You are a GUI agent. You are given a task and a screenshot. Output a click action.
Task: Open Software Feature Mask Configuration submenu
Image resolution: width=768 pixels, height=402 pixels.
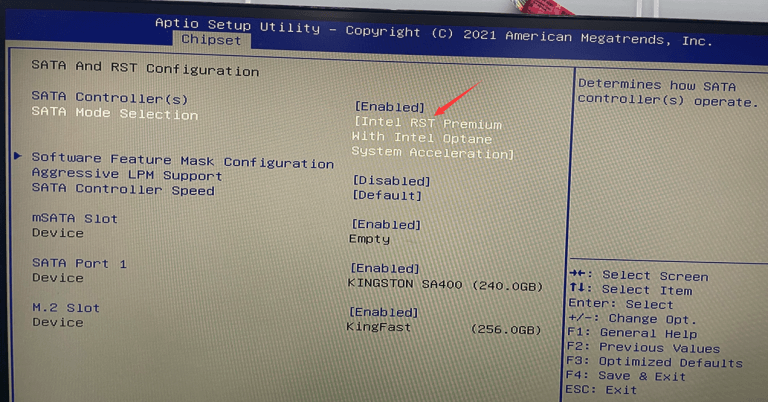coord(182,160)
